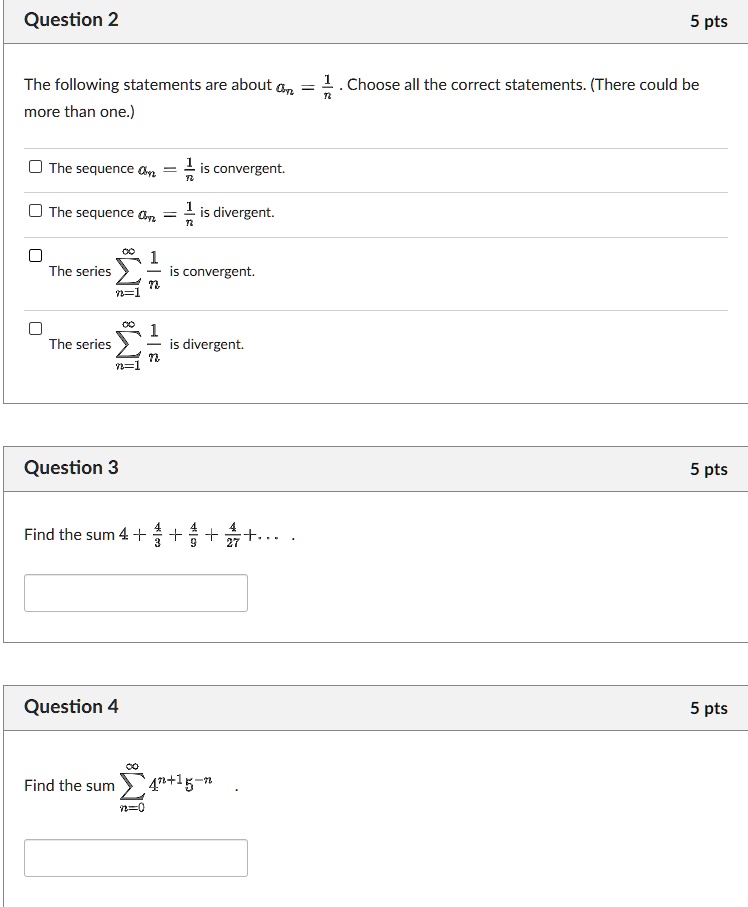Click the Question 3 header
Screen dimensions: 748x907
(x=69, y=467)
